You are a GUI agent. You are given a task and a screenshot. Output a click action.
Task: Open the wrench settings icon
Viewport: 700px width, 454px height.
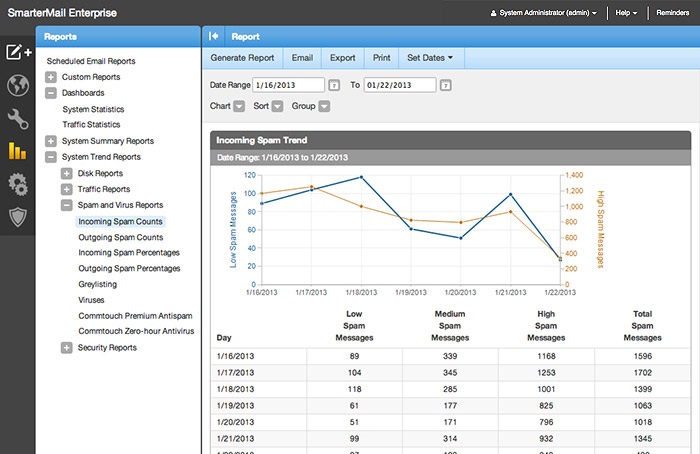(x=17, y=119)
